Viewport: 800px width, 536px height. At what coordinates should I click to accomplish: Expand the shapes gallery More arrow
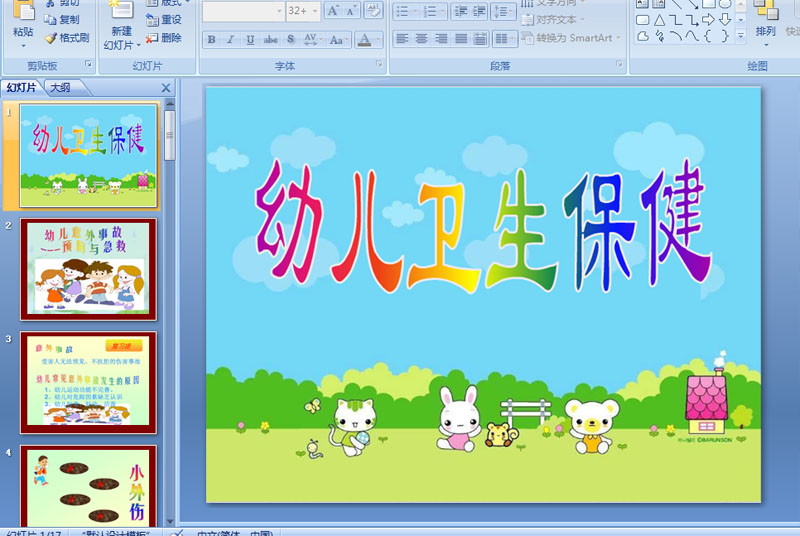coord(741,36)
